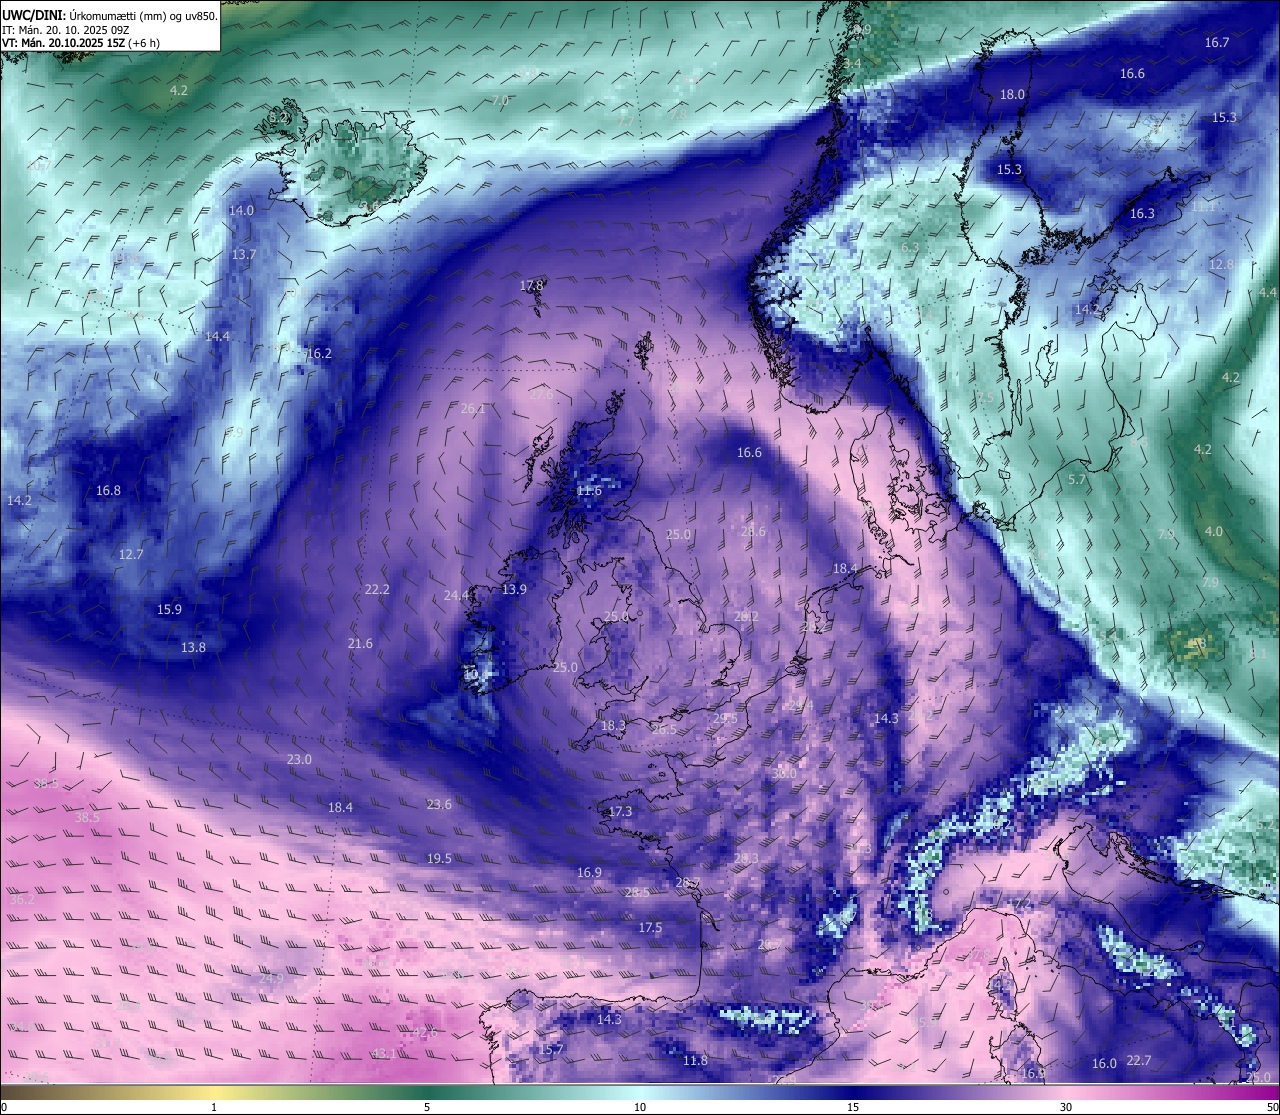Image resolution: width=1280 pixels, height=1115 pixels.
Task: Click the 13.9 value over Ireland
Action: (514, 589)
